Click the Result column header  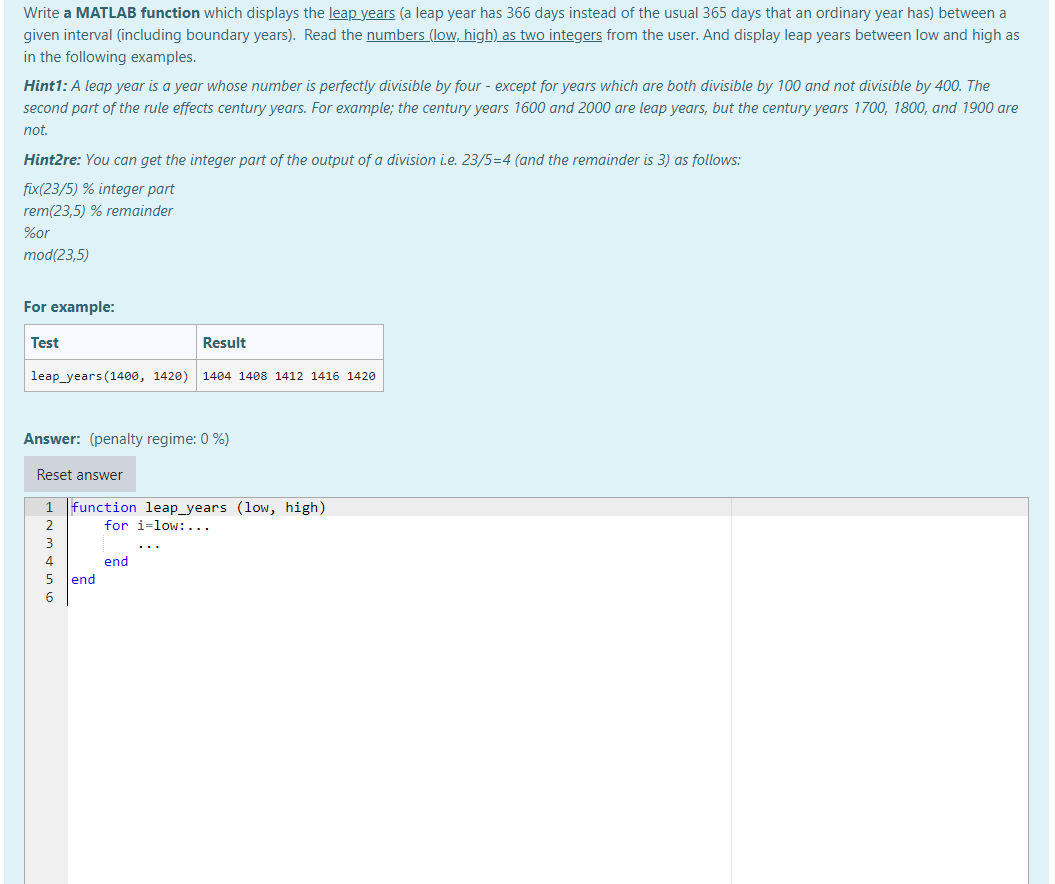click(224, 342)
